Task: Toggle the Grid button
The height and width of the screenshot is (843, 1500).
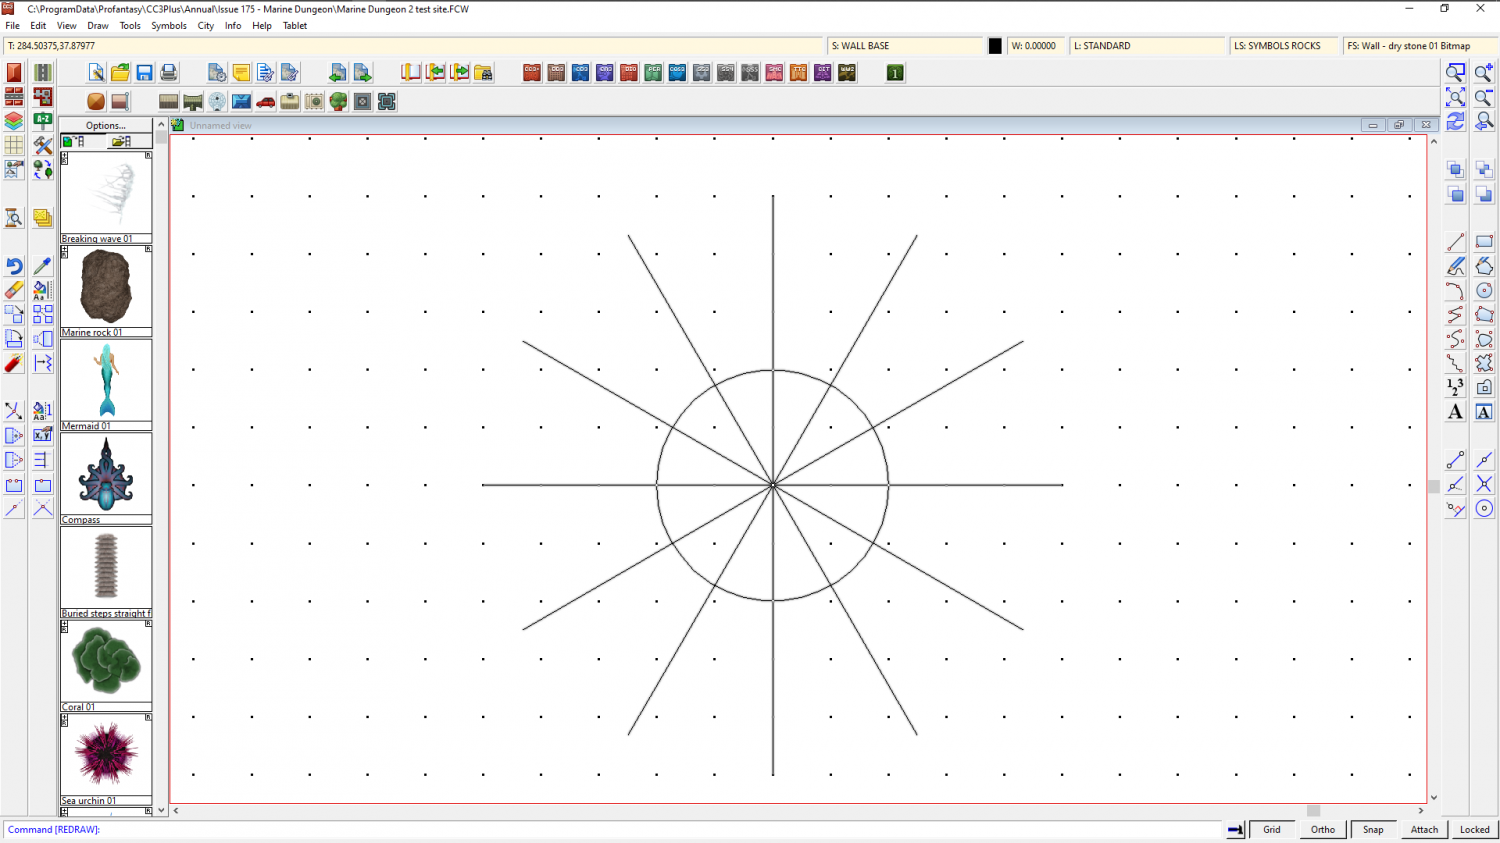Action: point(1272,829)
